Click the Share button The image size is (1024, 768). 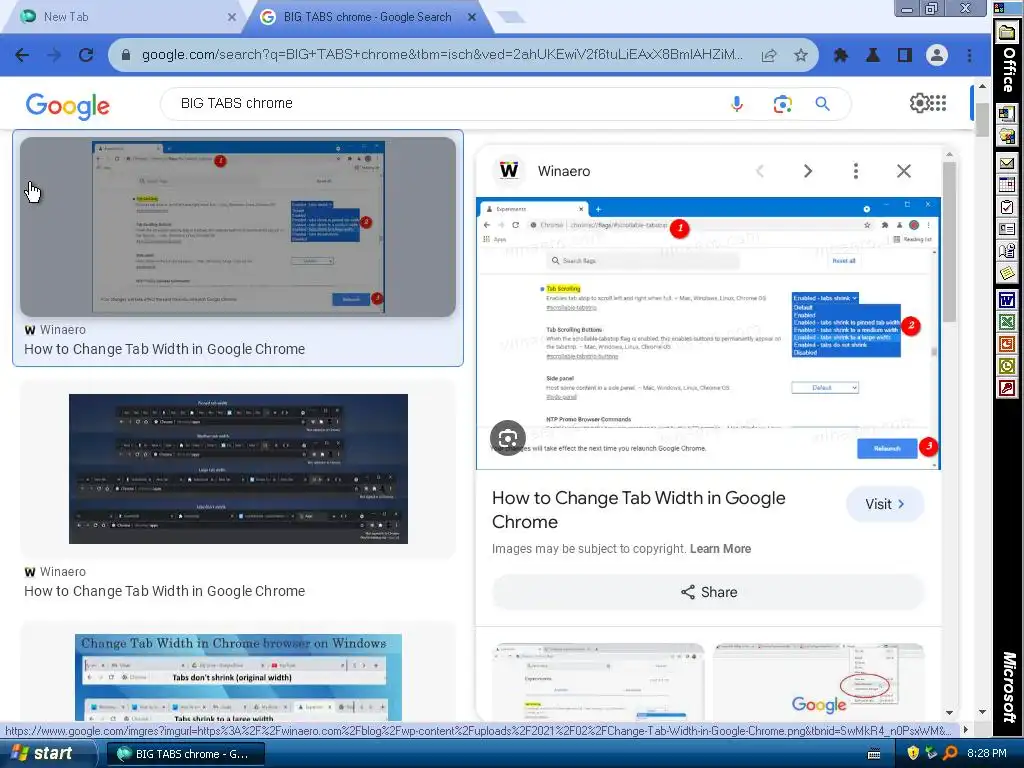(709, 592)
